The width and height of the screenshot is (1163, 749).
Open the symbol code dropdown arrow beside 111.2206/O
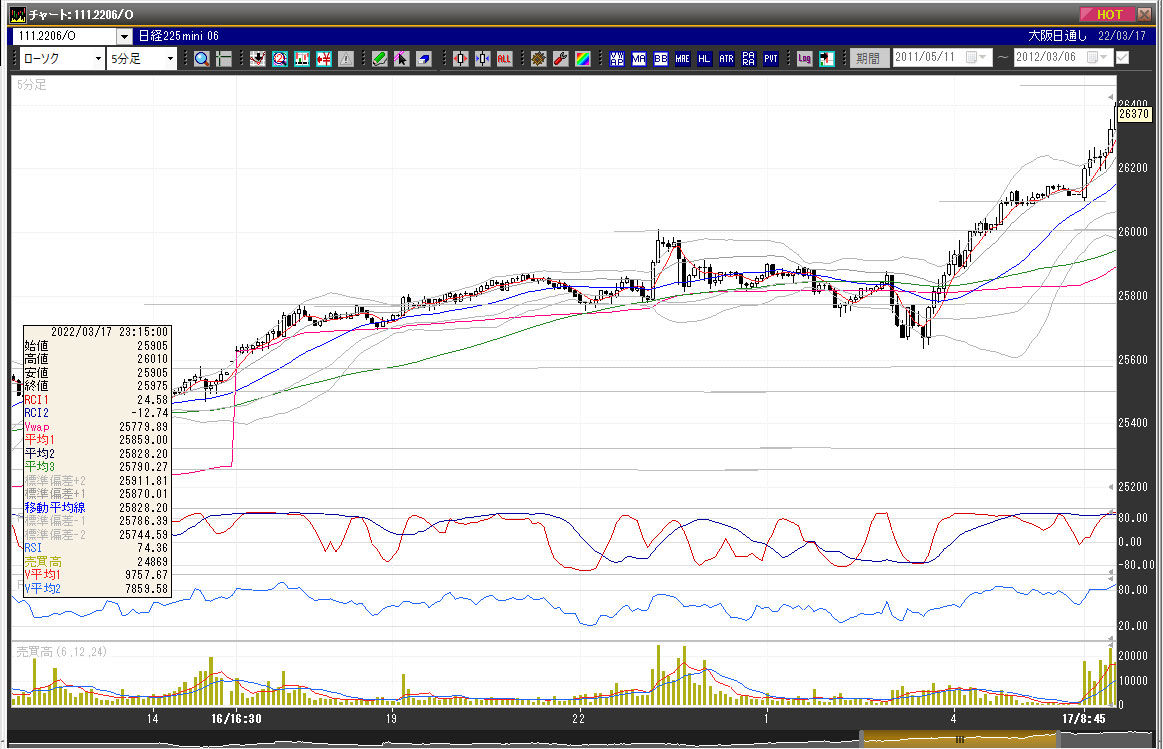click(x=124, y=36)
